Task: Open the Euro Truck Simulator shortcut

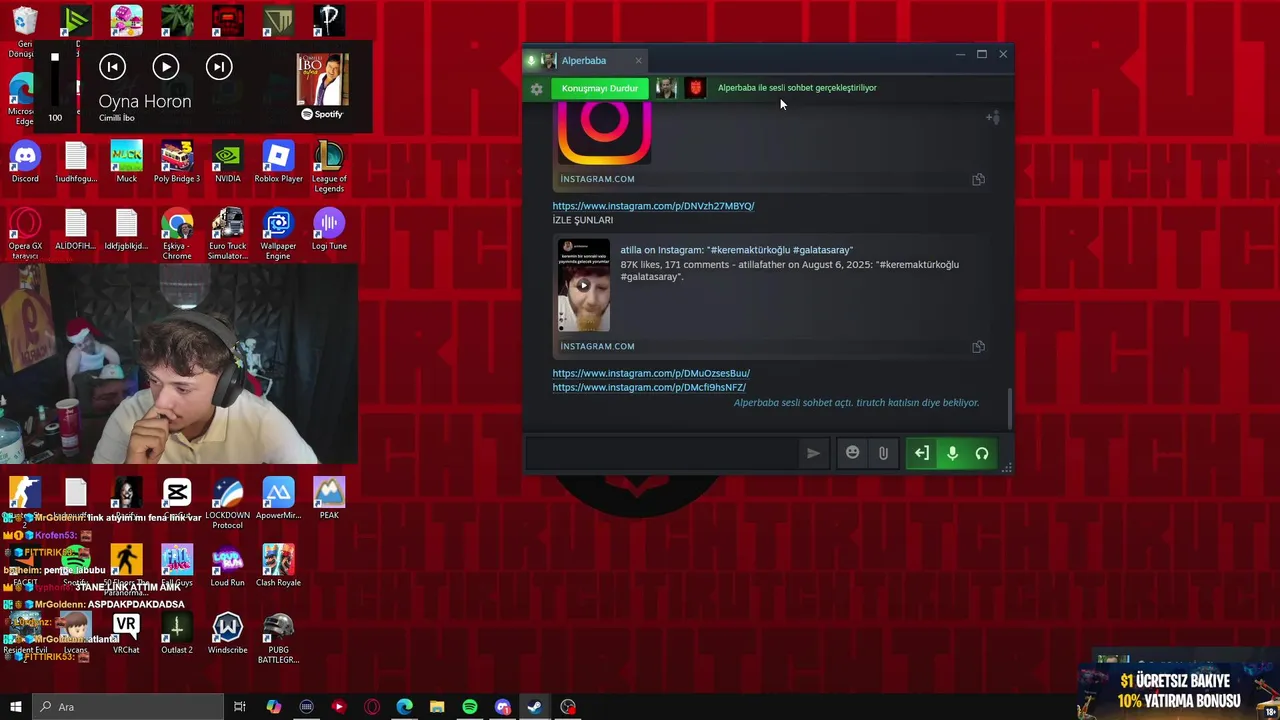Action: point(228,235)
